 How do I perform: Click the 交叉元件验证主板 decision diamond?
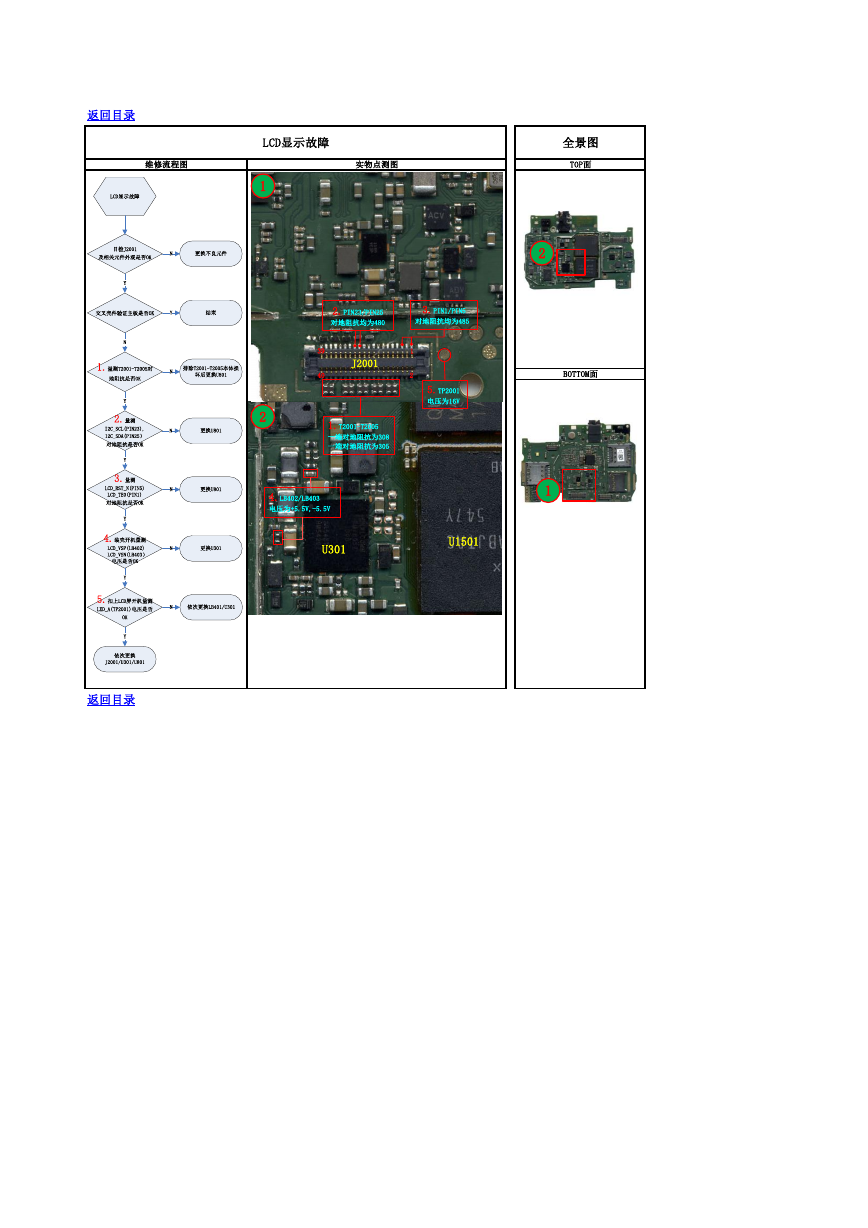point(125,312)
